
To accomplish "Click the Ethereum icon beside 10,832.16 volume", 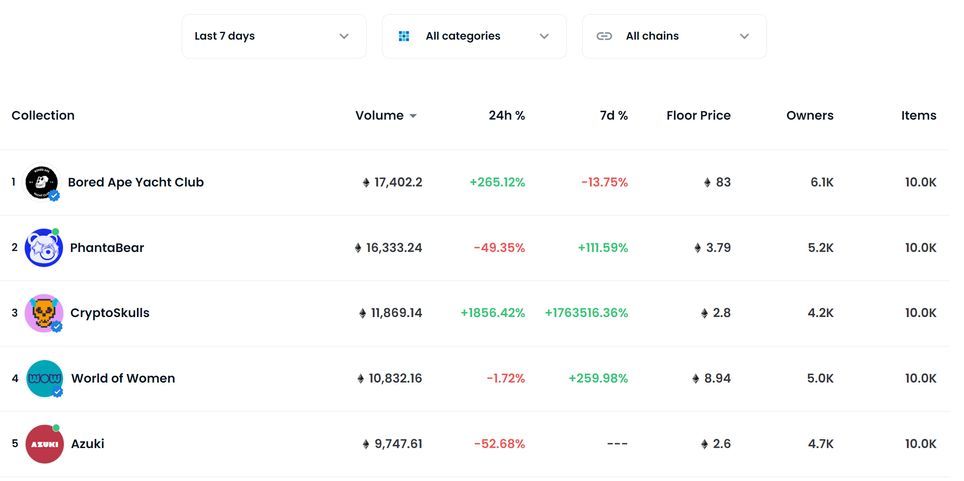I will (x=360, y=378).
